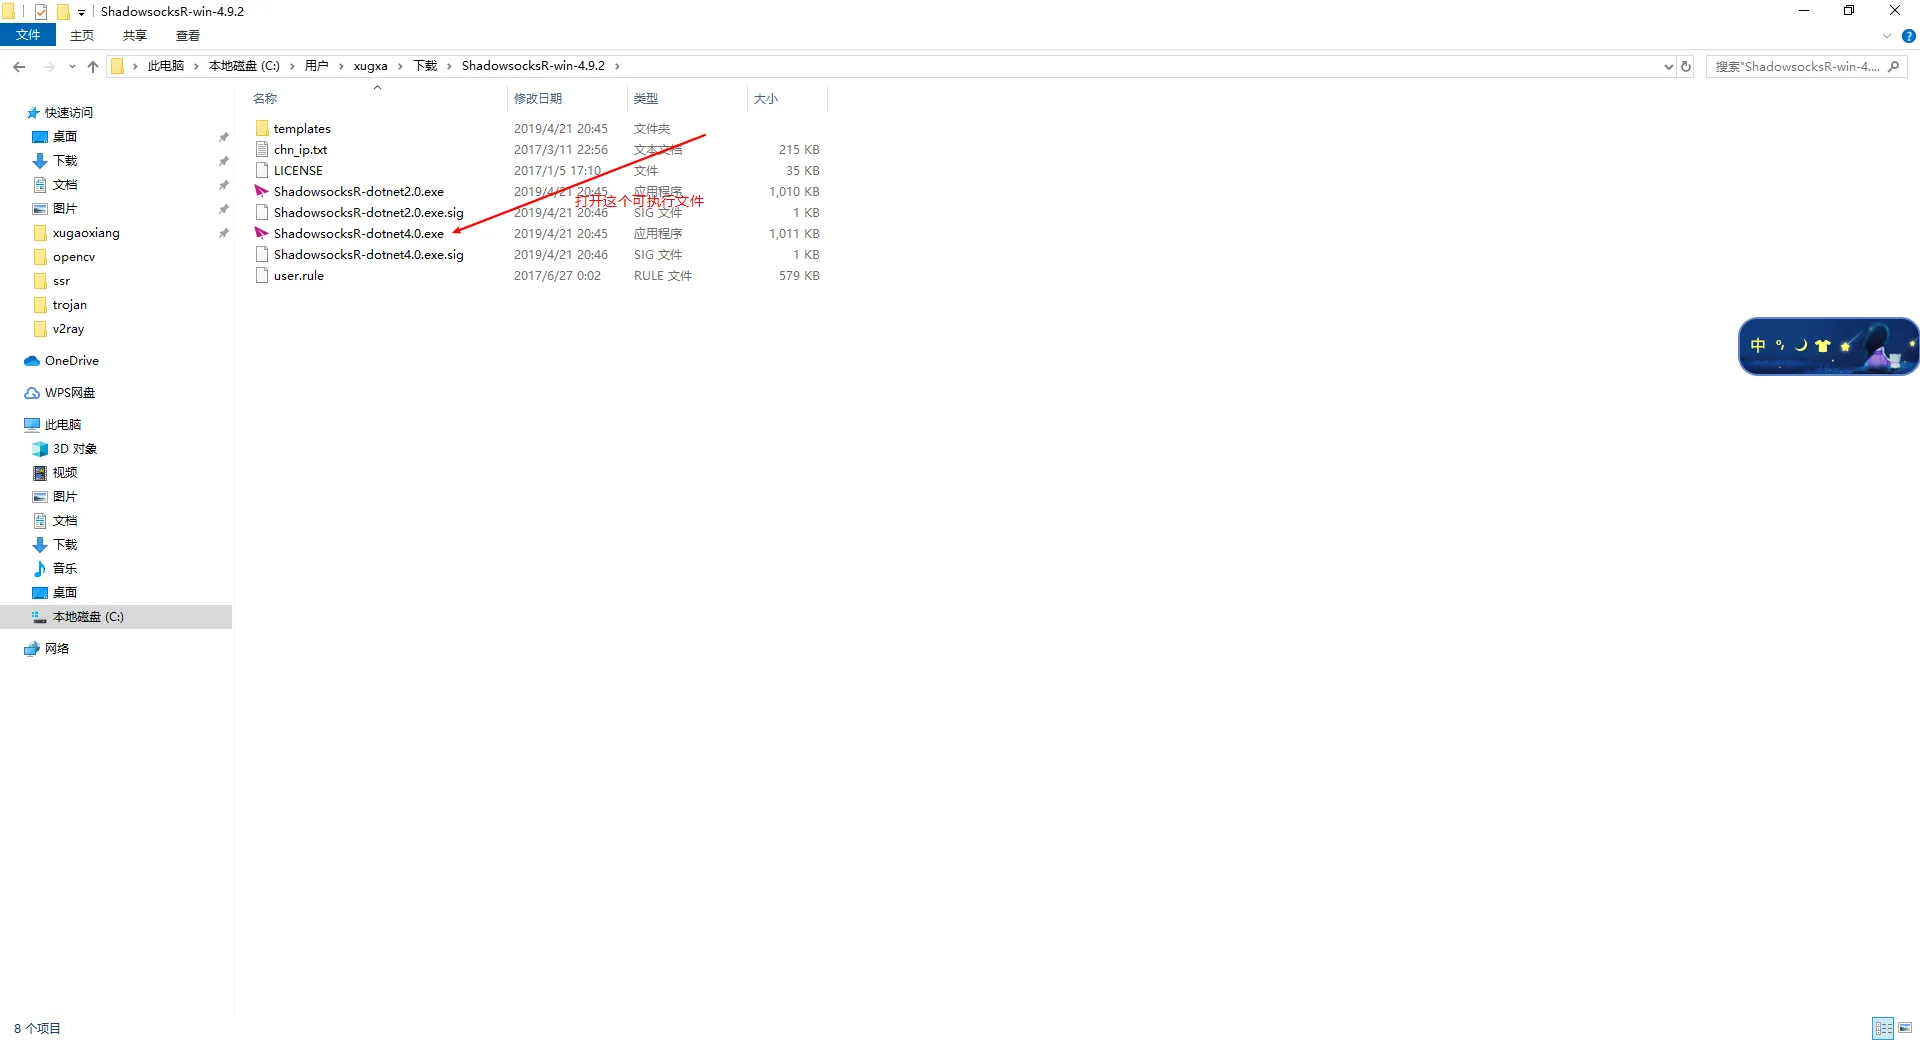The height and width of the screenshot is (1040, 1920).
Task: Open pinned 桌面 under quick access
Action: 65,137
